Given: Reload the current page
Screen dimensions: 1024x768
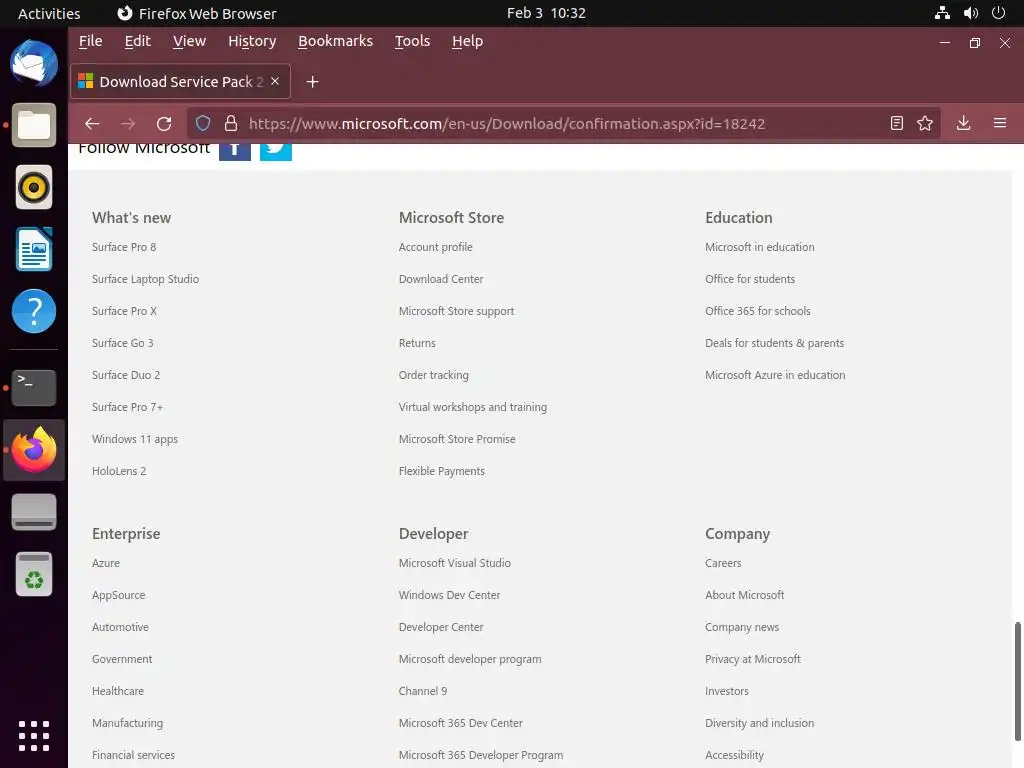Looking at the screenshot, I should point(164,123).
